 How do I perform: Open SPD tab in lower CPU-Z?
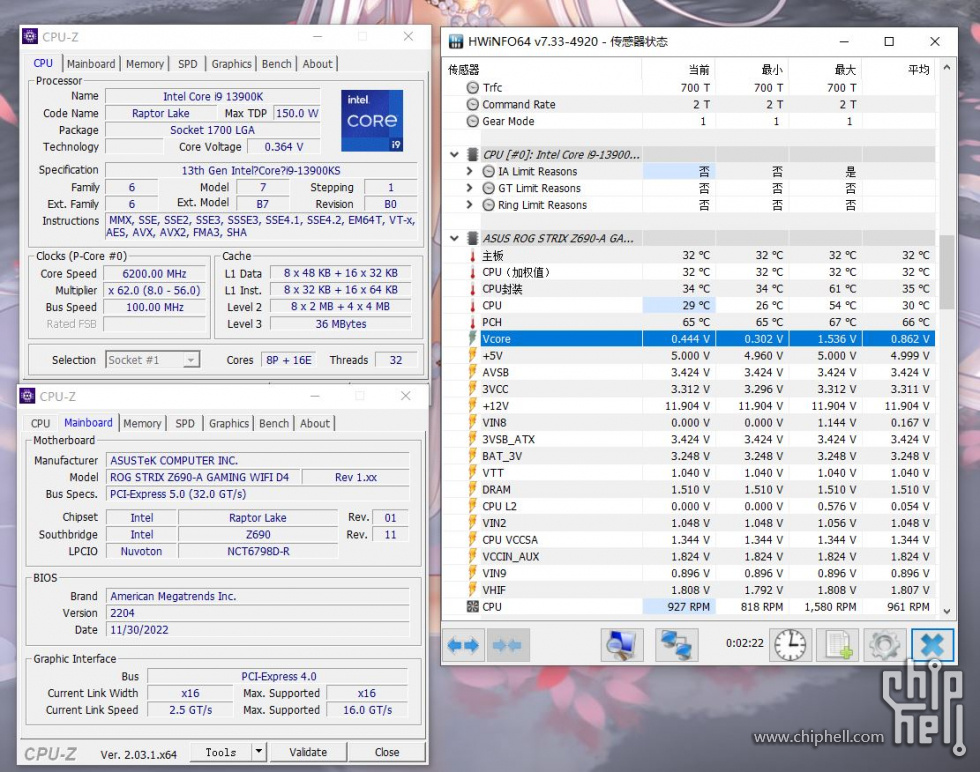pyautogui.click(x=185, y=423)
